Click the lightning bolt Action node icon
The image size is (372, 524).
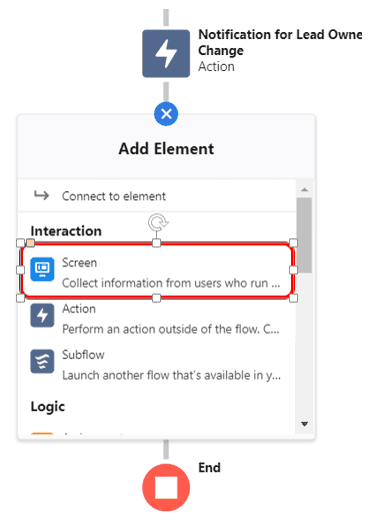click(166, 53)
